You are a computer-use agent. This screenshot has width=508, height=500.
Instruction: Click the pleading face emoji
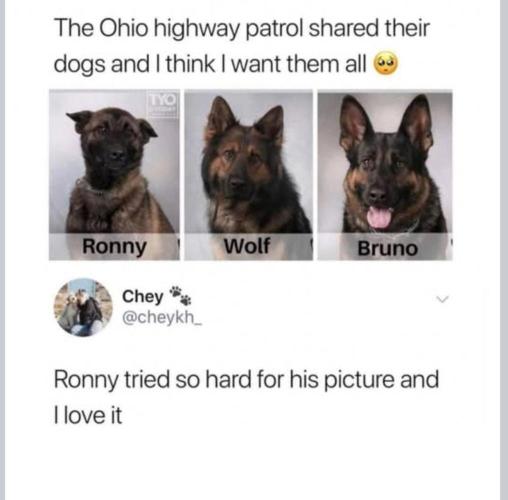[x=386, y=63]
